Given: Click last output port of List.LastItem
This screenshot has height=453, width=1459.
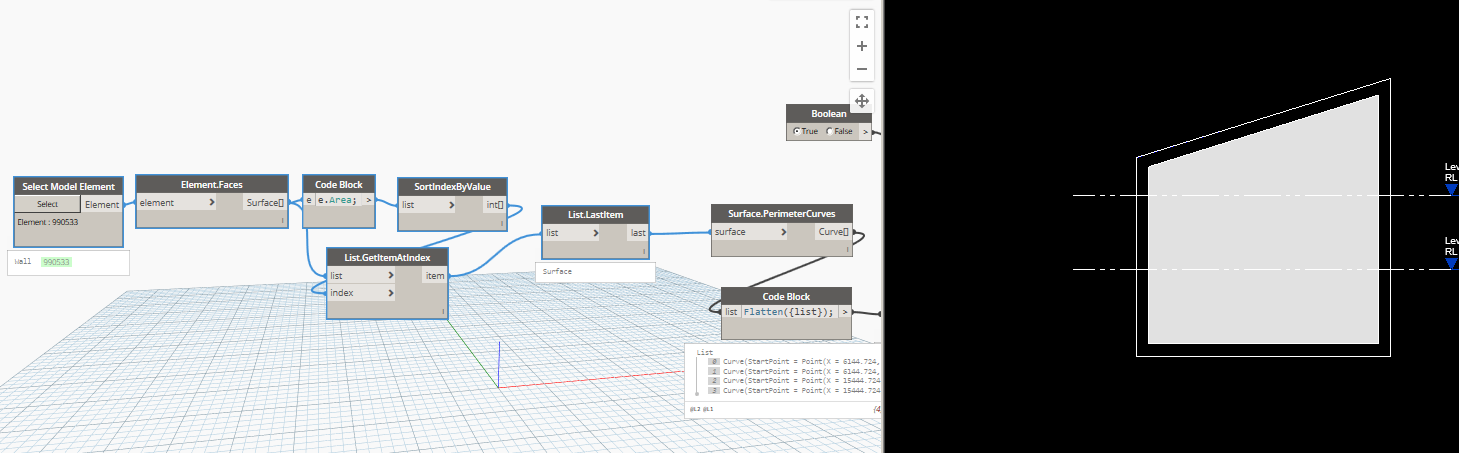Looking at the screenshot, I should click(x=637, y=233).
